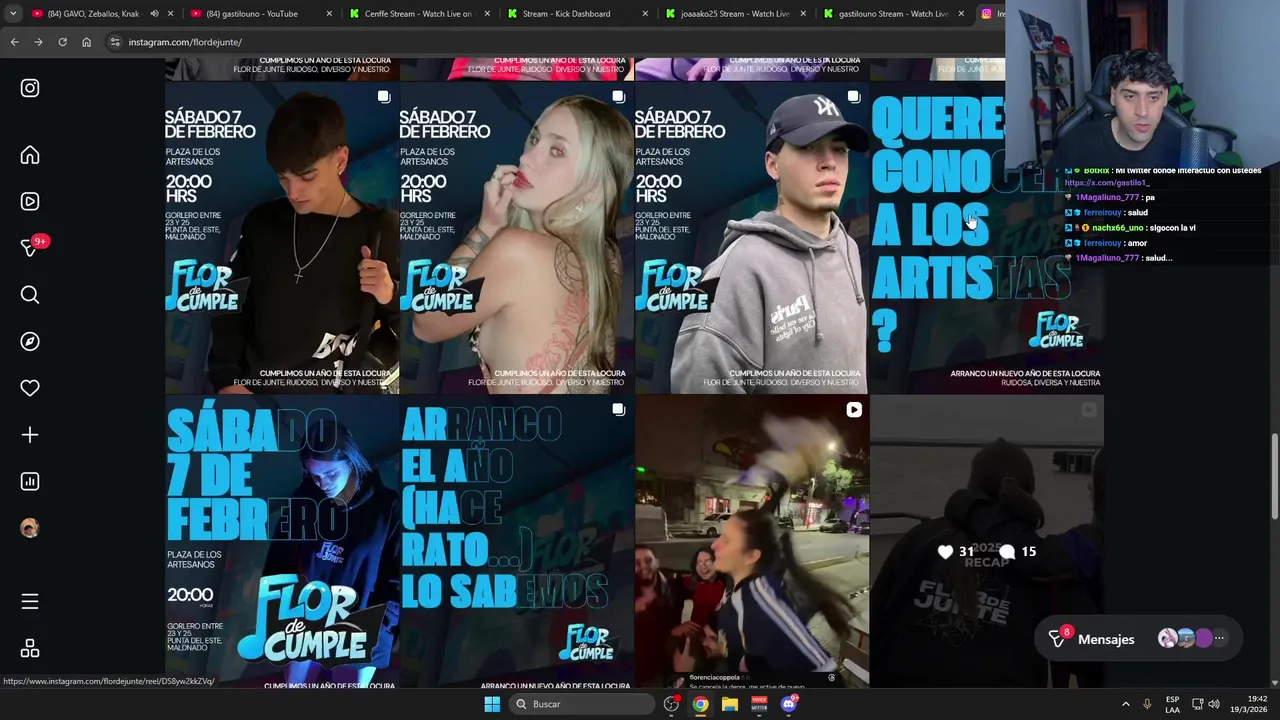The image size is (1280, 720).
Task: Switch to 'Stream - Kick Dashboard' tab
Action: pyautogui.click(x=576, y=14)
